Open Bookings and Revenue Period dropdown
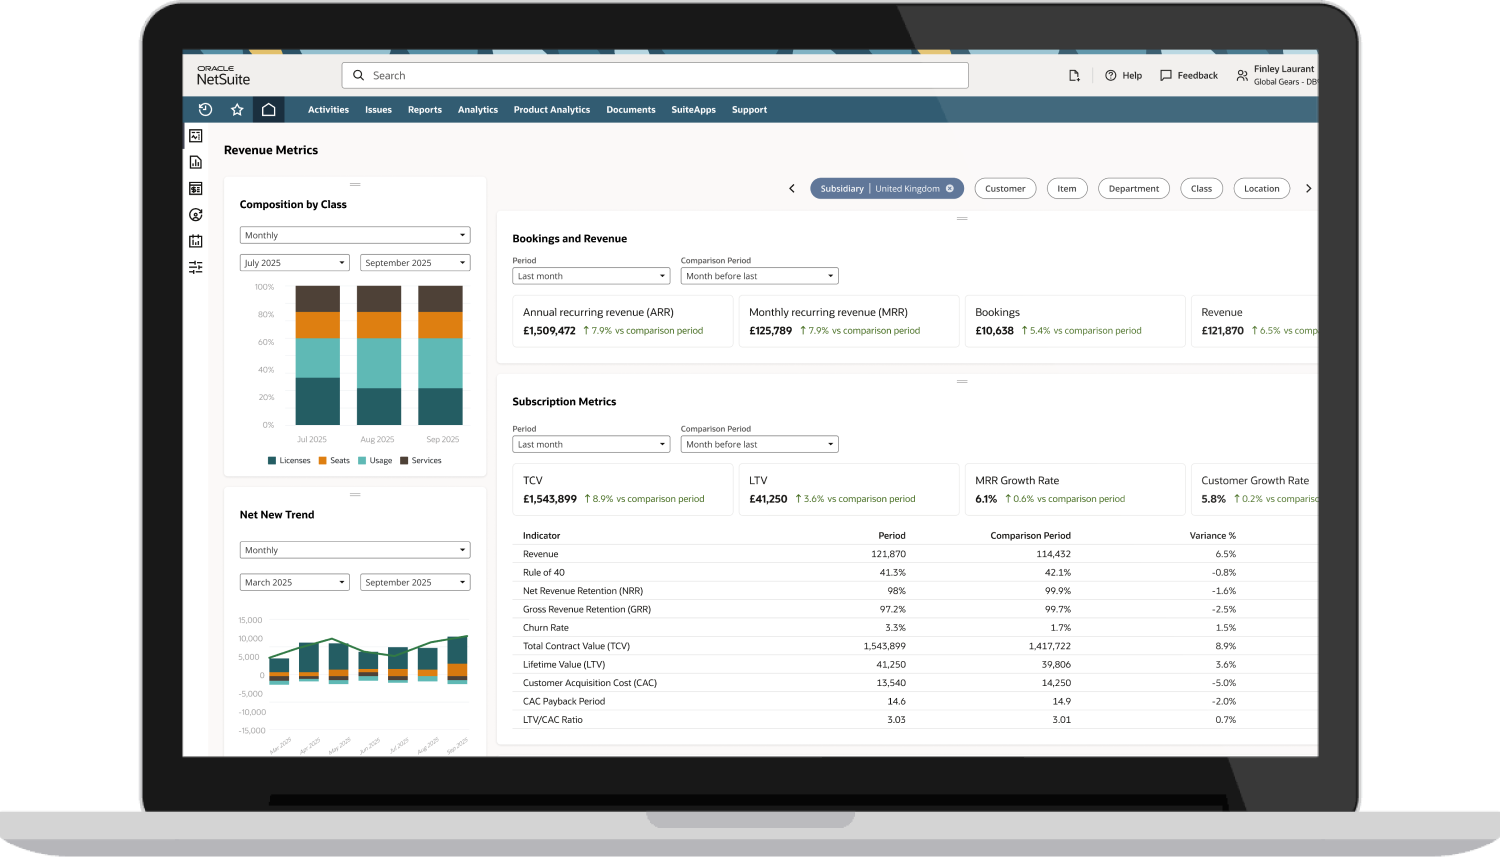The image size is (1500, 857). coord(591,276)
